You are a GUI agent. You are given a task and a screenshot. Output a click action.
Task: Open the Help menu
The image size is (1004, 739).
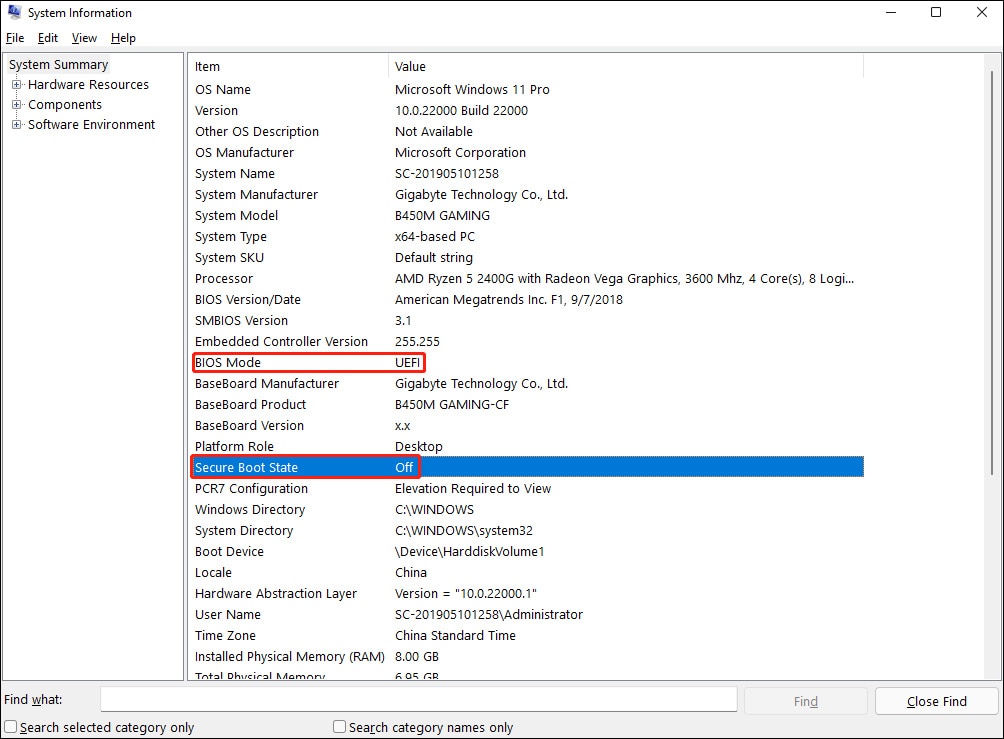pos(123,38)
